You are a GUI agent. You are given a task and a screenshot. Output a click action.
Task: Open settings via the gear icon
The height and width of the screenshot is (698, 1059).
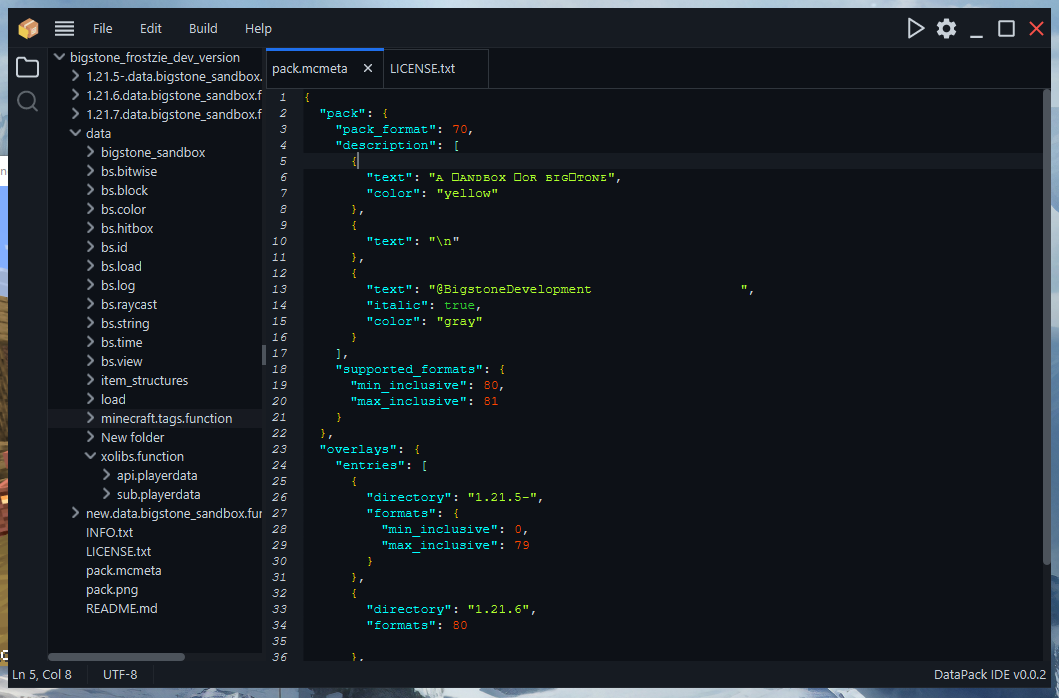(x=946, y=28)
